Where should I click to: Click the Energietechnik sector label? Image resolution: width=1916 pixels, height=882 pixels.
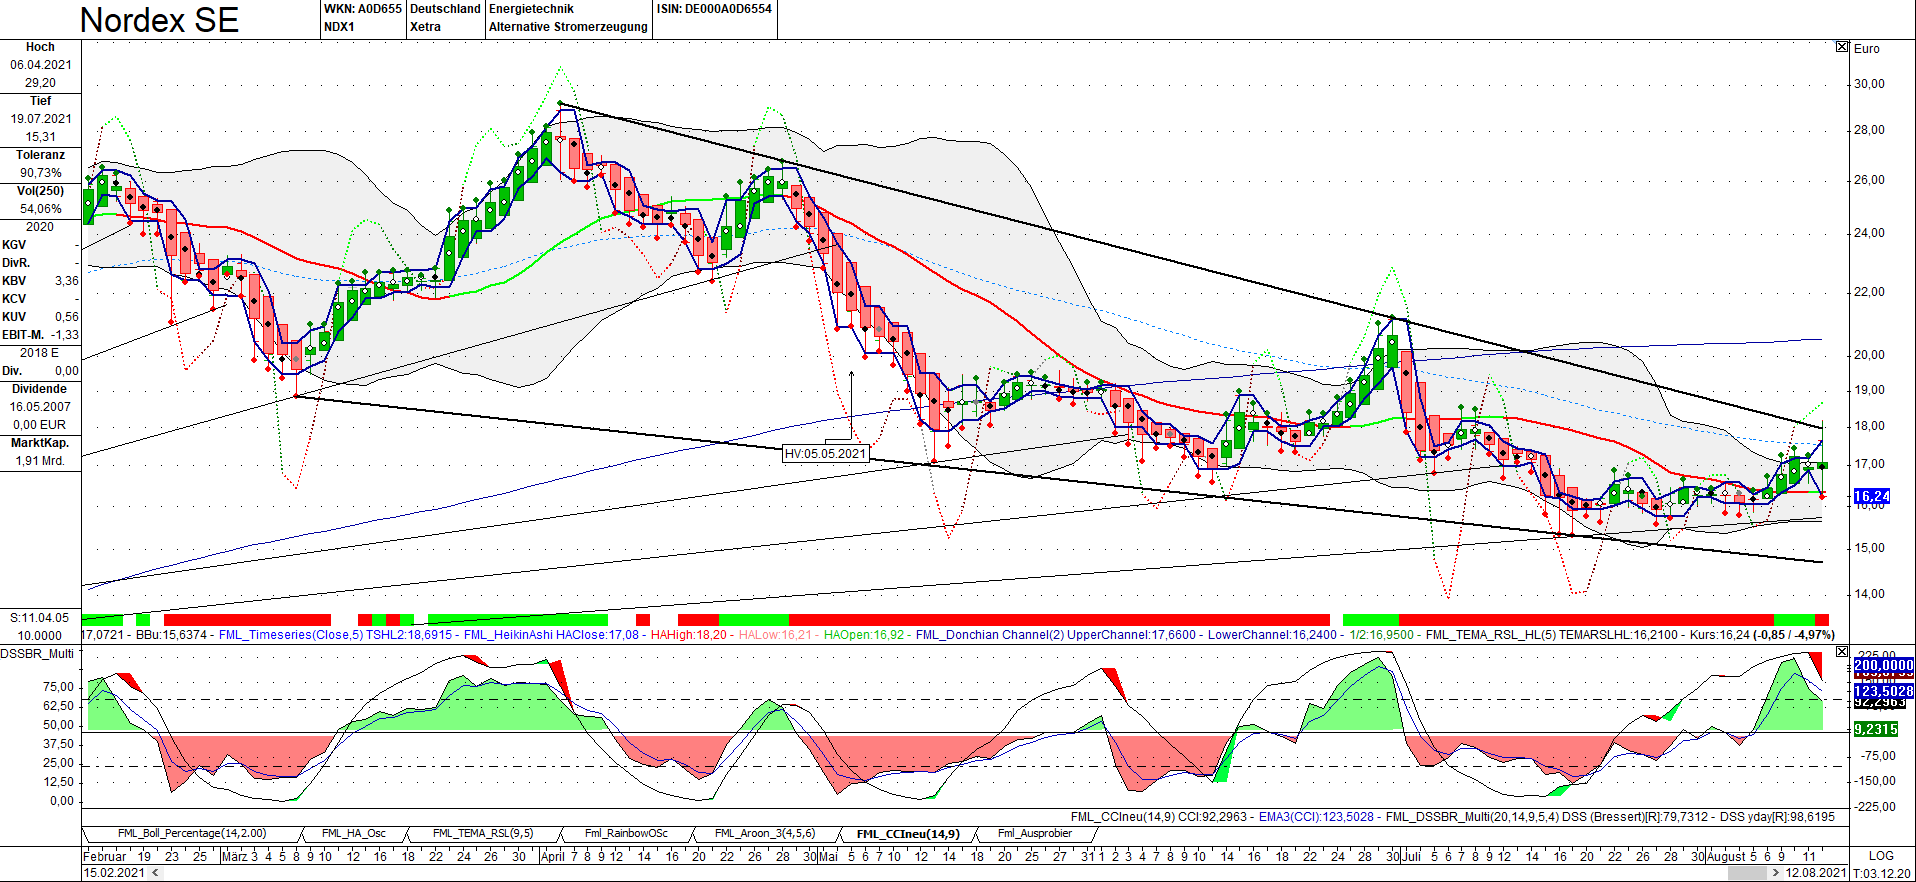531,9
